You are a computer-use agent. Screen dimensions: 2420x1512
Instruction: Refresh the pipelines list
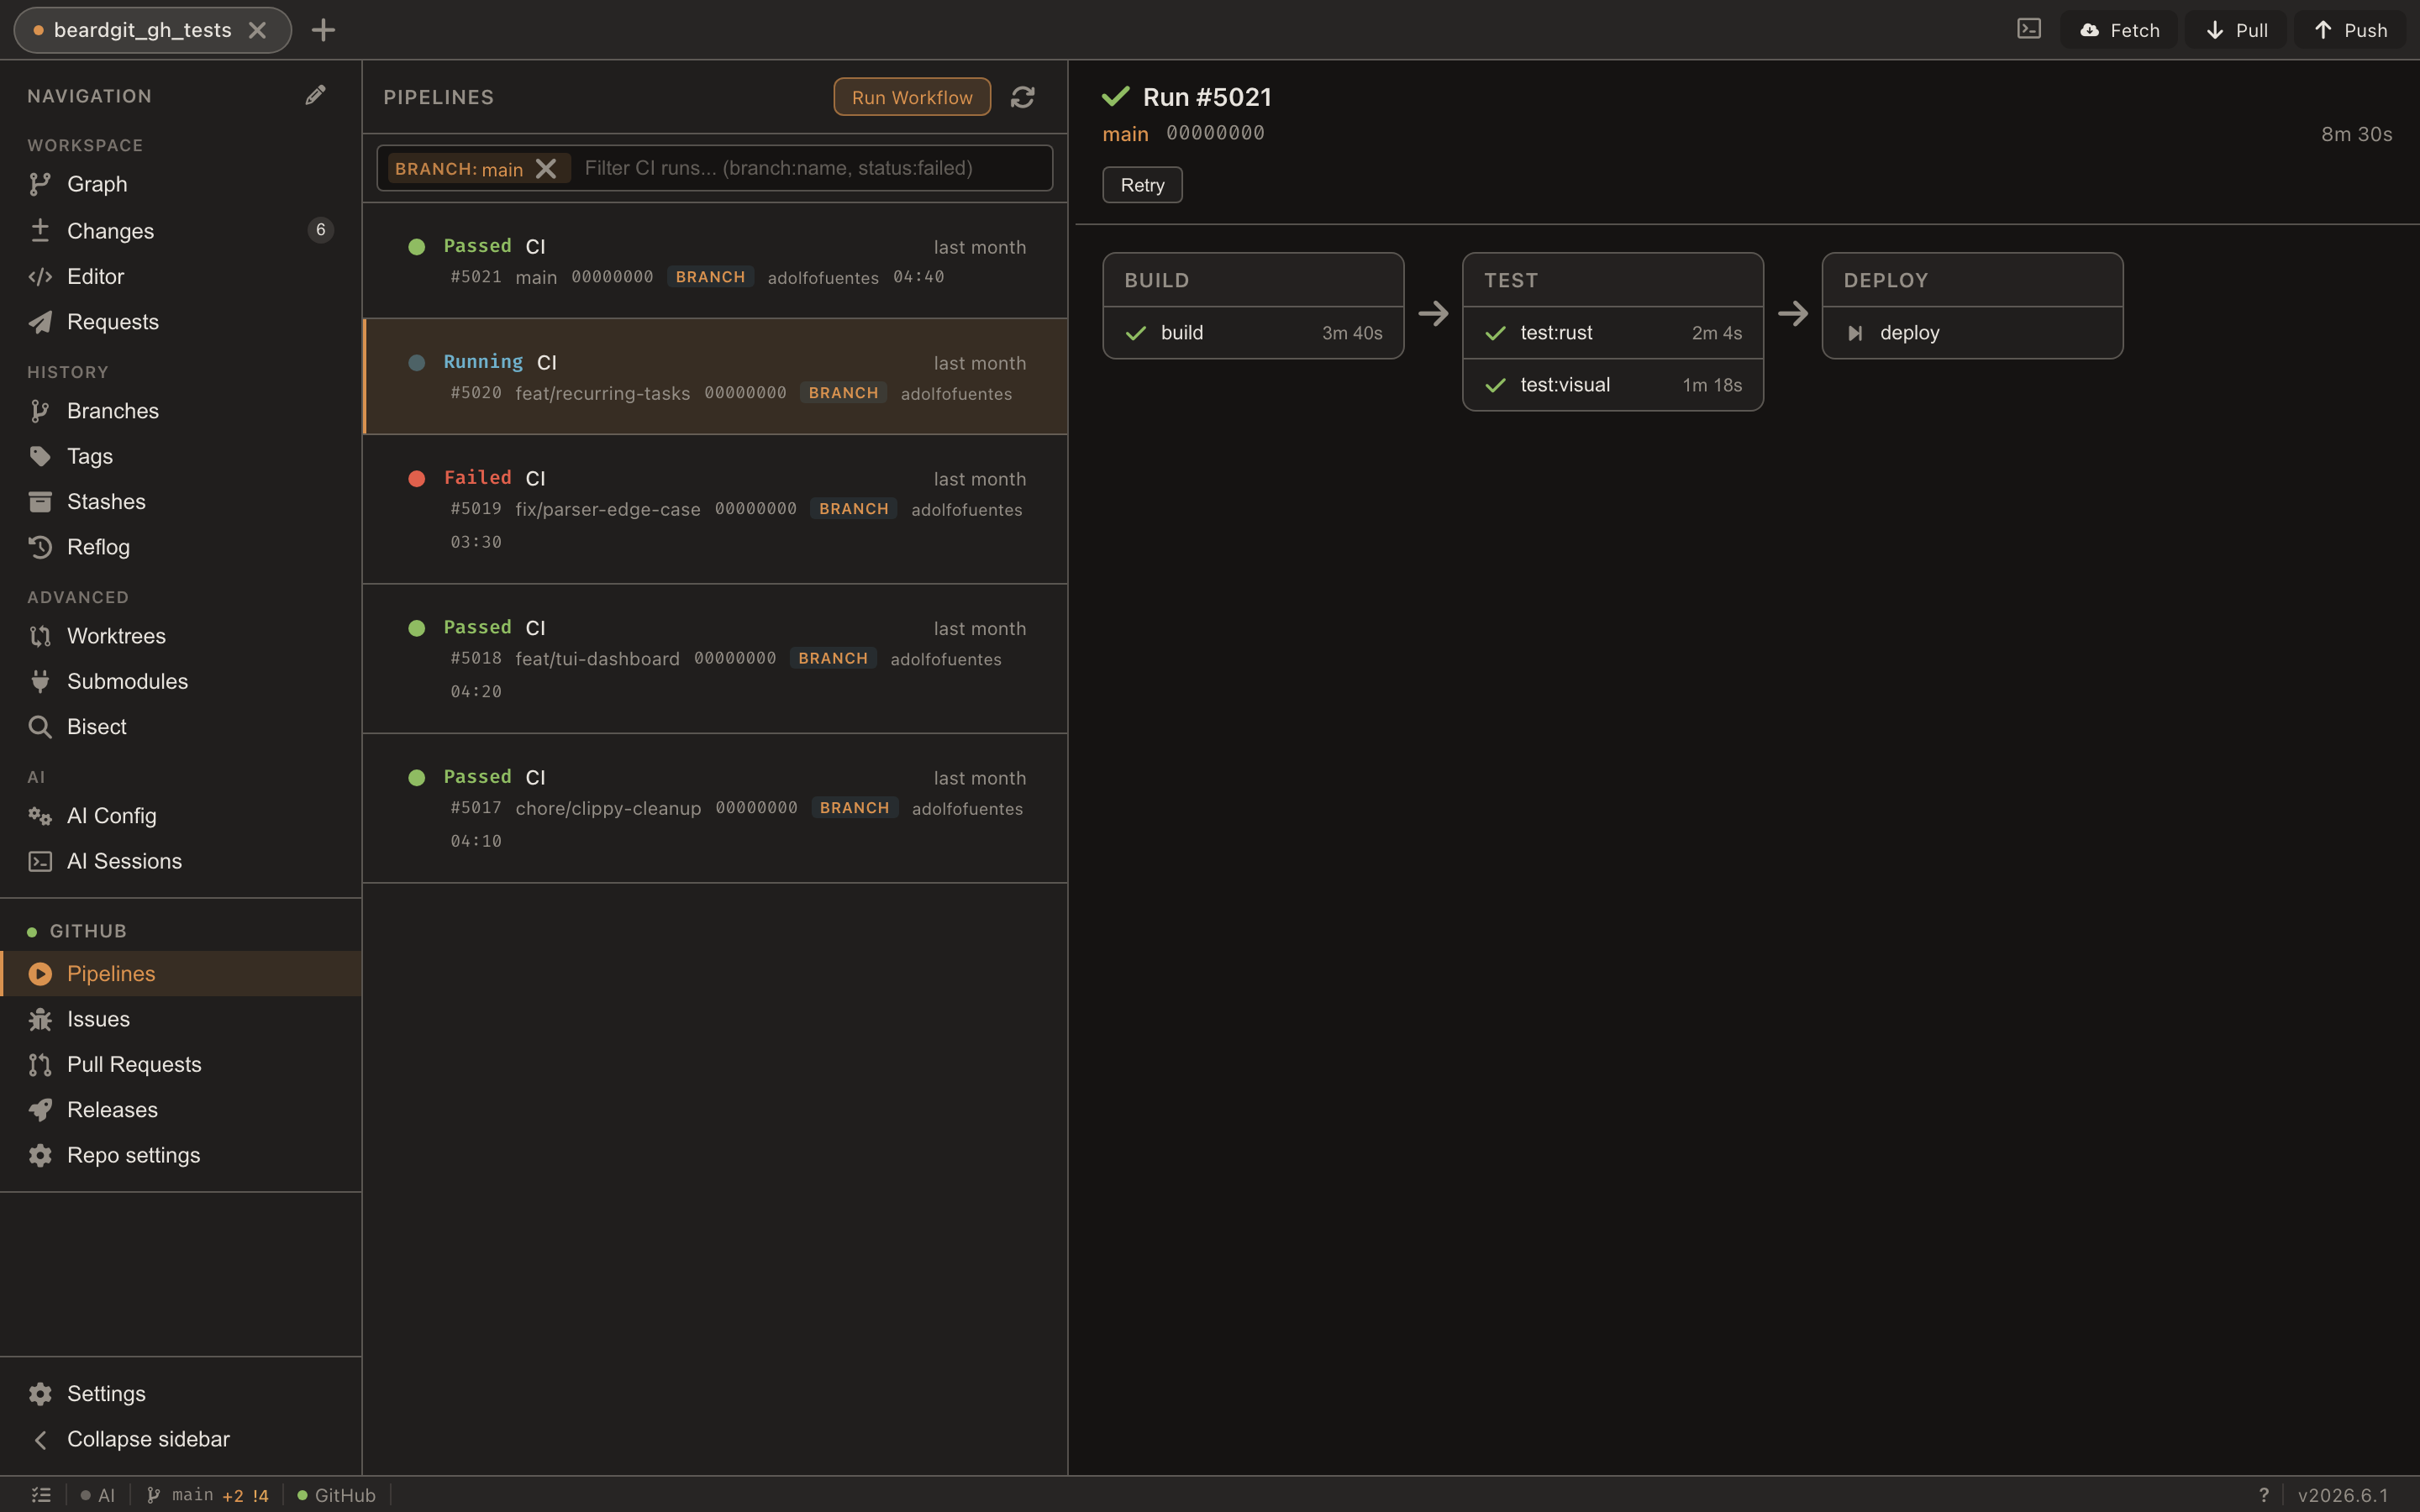coord(1022,97)
